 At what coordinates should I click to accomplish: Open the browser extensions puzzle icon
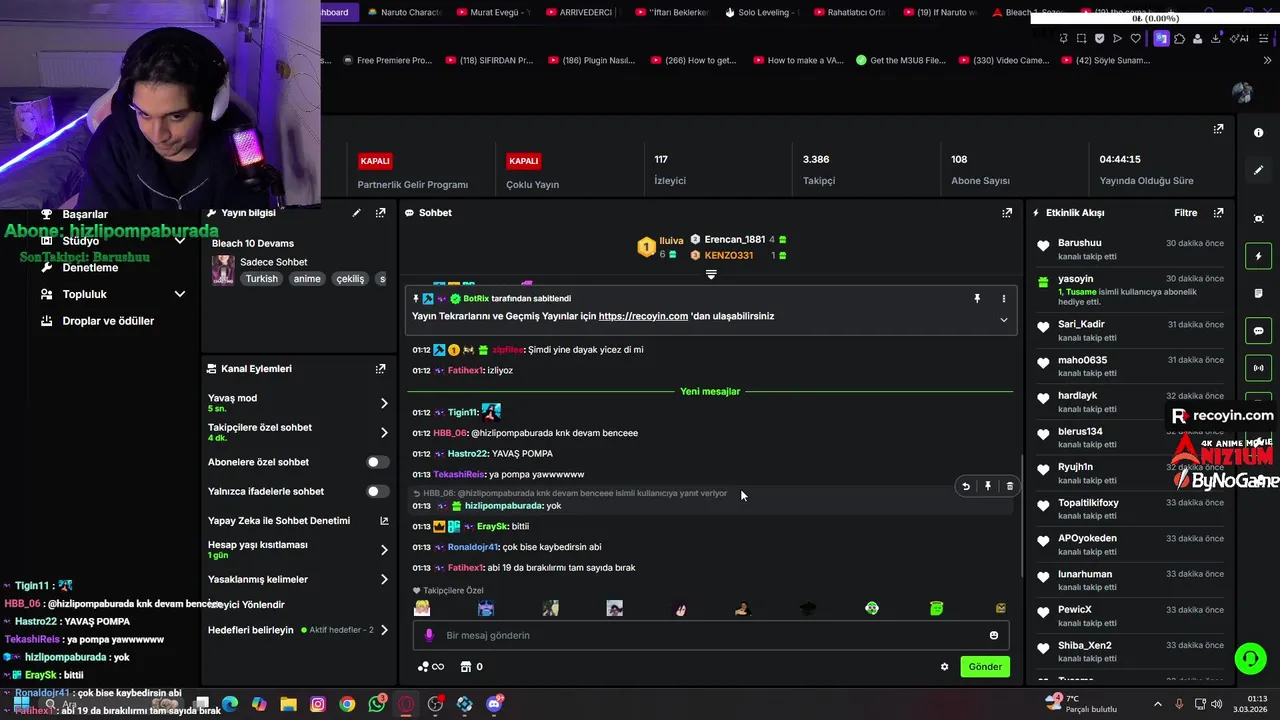tap(1179, 38)
